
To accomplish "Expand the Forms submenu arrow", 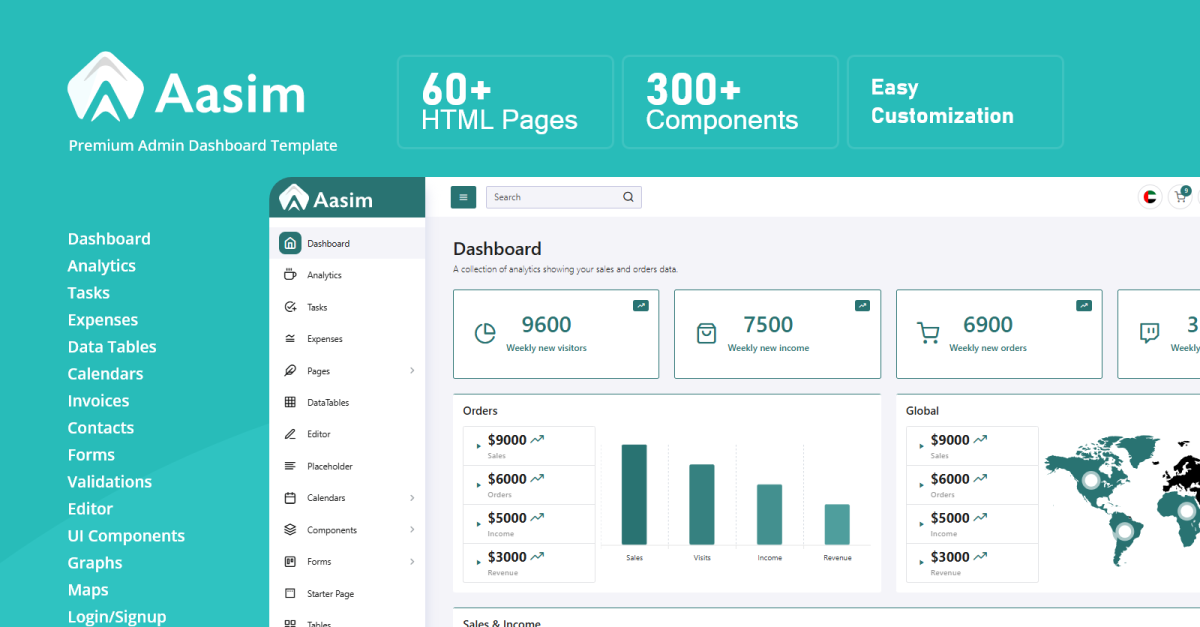I will 412,562.
